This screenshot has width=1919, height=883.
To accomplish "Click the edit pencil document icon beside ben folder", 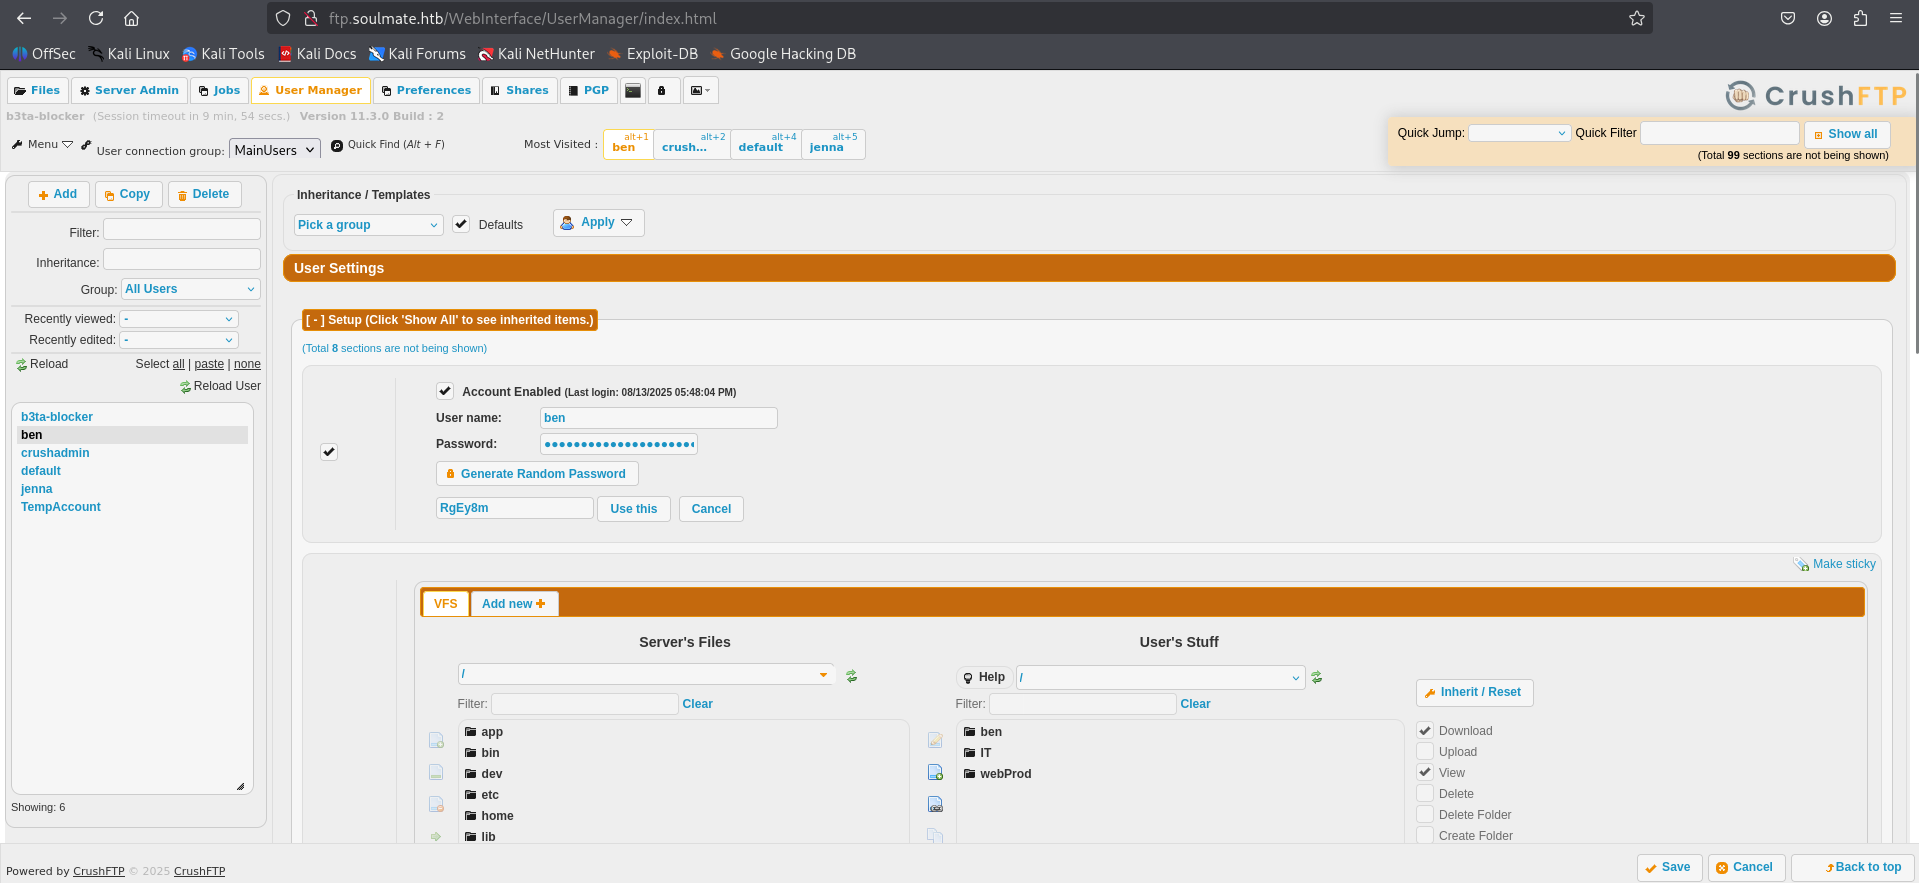I will (x=935, y=740).
